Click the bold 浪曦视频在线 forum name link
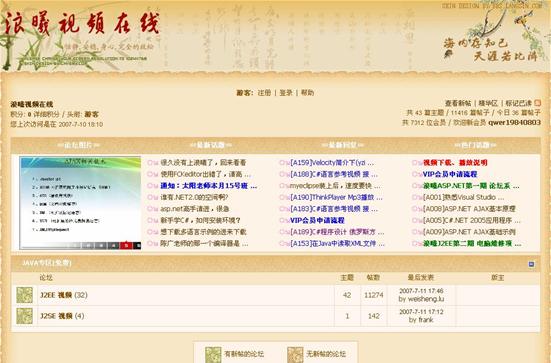 point(32,104)
